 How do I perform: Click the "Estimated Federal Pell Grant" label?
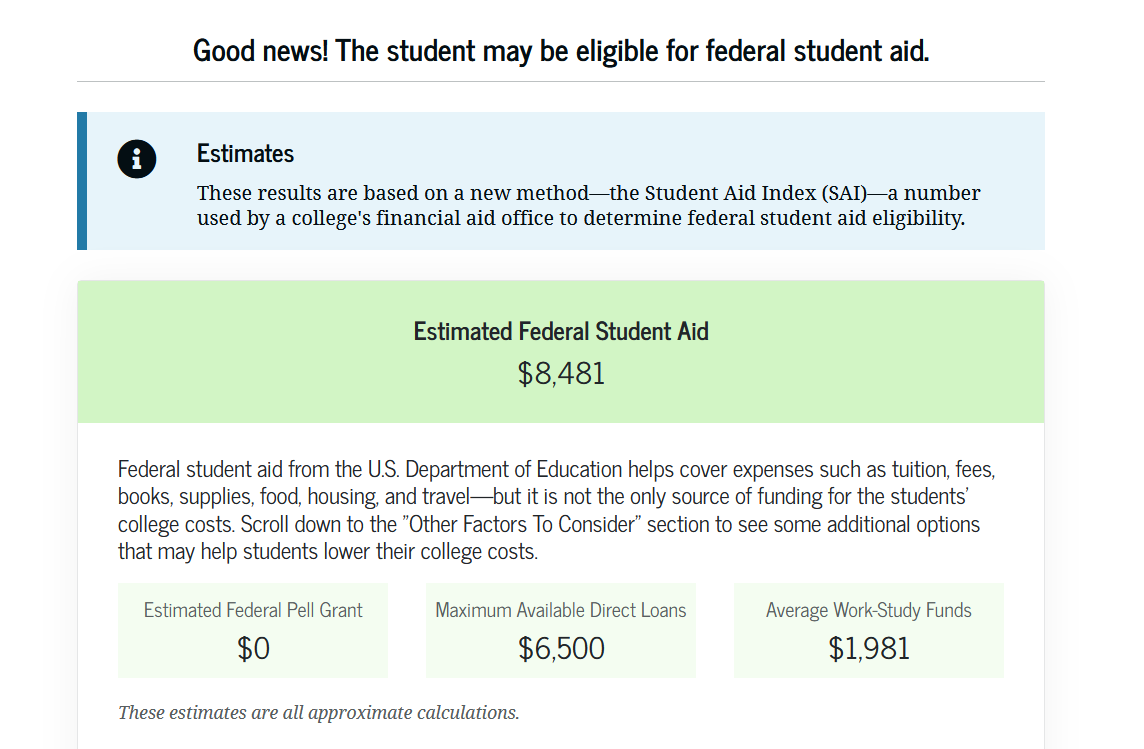coord(253,610)
